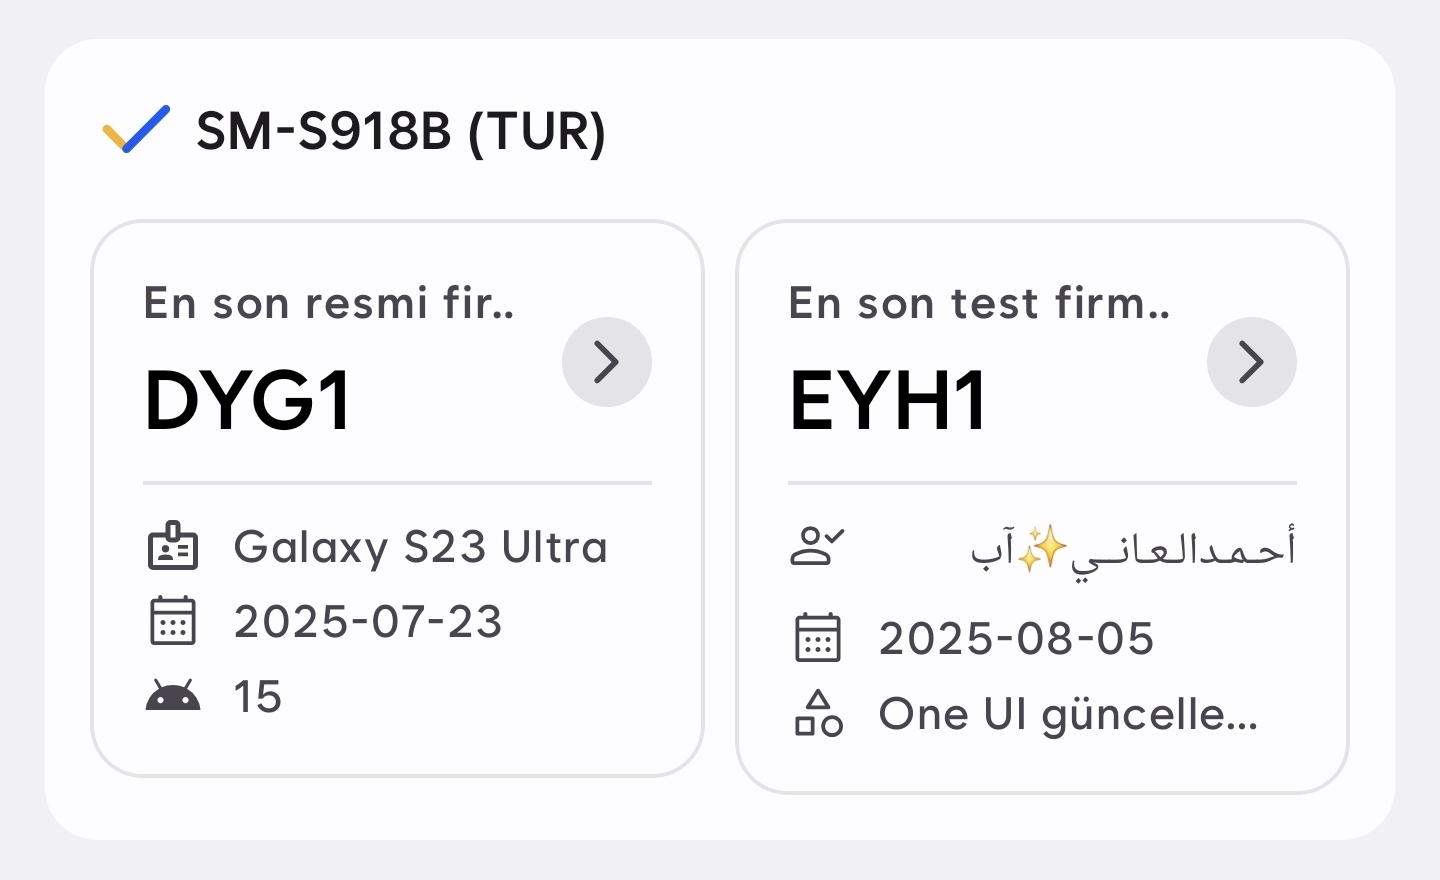Click the 2025-08-05 test date
Screen dimensions: 1440x880
pos(1016,639)
